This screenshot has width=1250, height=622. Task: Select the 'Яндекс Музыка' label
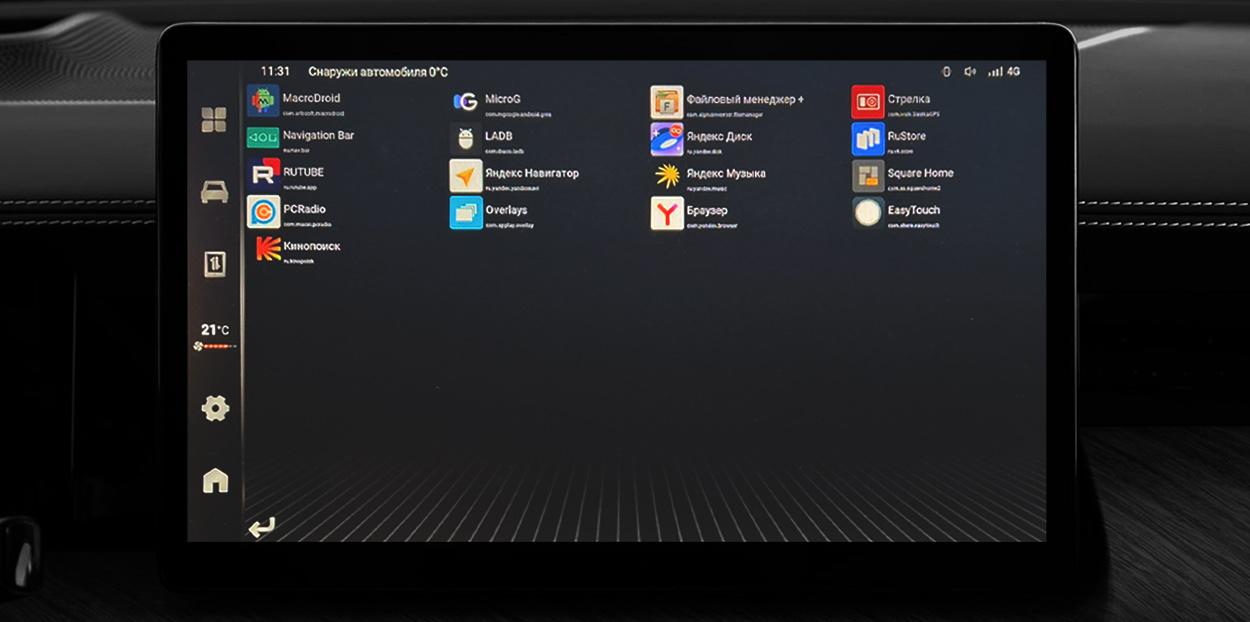click(x=726, y=173)
